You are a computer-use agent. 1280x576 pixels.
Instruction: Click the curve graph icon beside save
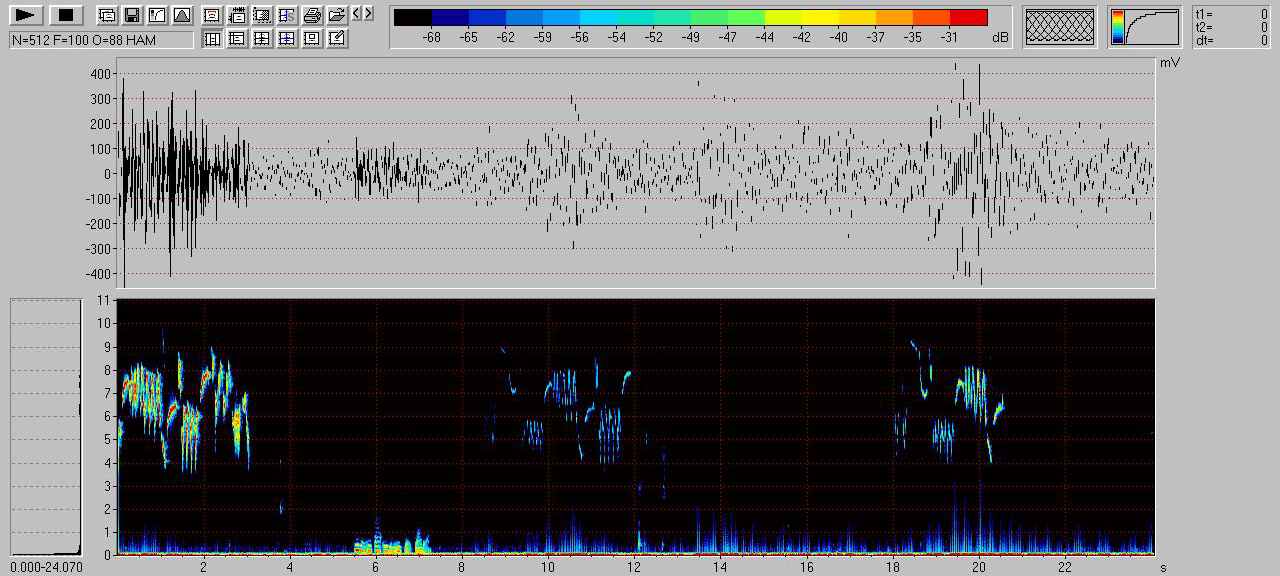click(156, 15)
